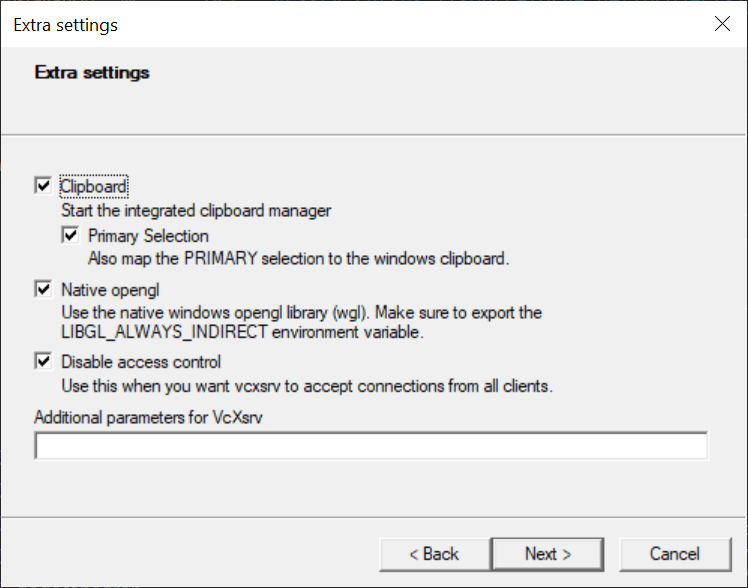Image resolution: width=748 pixels, height=588 pixels.
Task: Toggle the Primary Selection checkbox
Action: [70, 236]
